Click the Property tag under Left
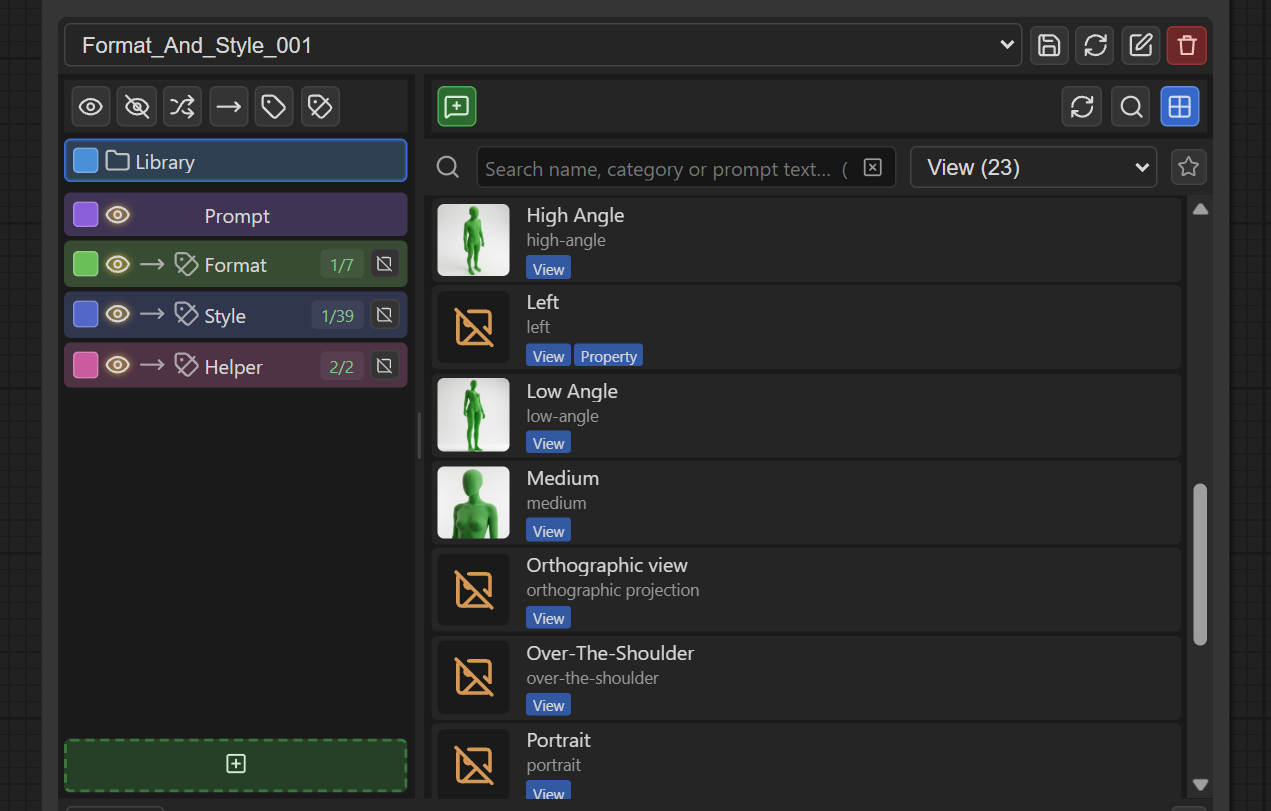Screen dimensions: 1271x811 (x=608, y=356)
